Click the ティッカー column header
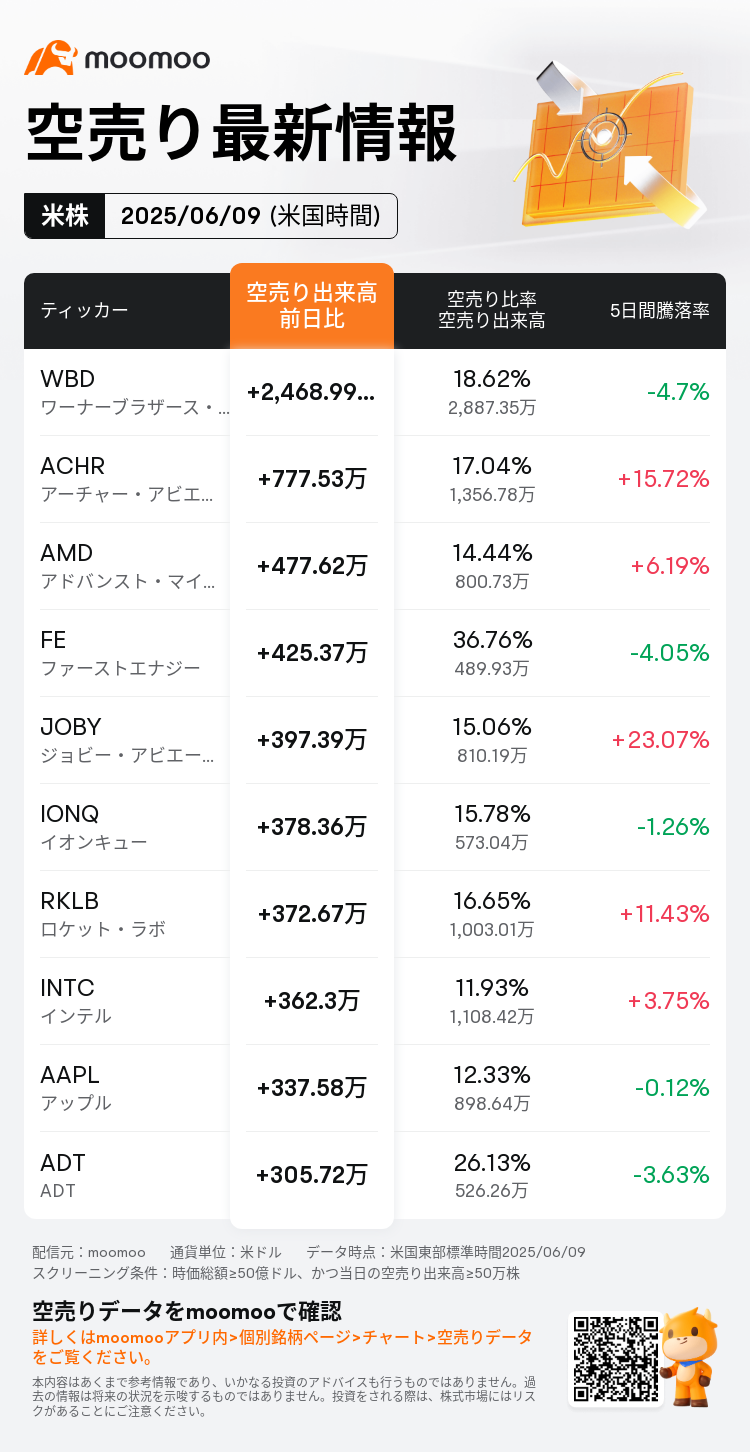750x1452 pixels. click(x=84, y=310)
